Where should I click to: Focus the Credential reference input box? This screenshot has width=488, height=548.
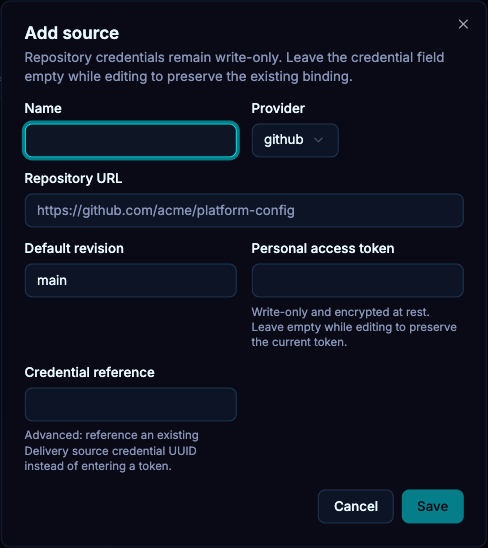(x=131, y=404)
